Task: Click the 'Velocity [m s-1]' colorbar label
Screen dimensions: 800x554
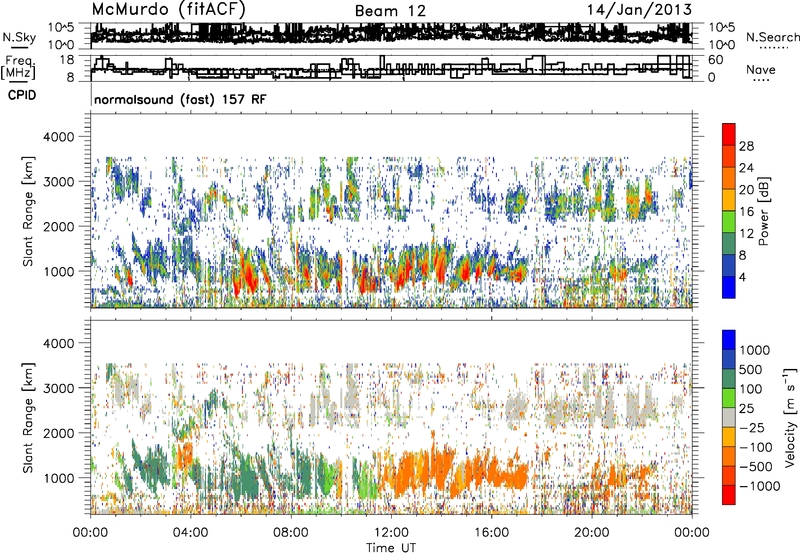Action: (x=790, y=417)
